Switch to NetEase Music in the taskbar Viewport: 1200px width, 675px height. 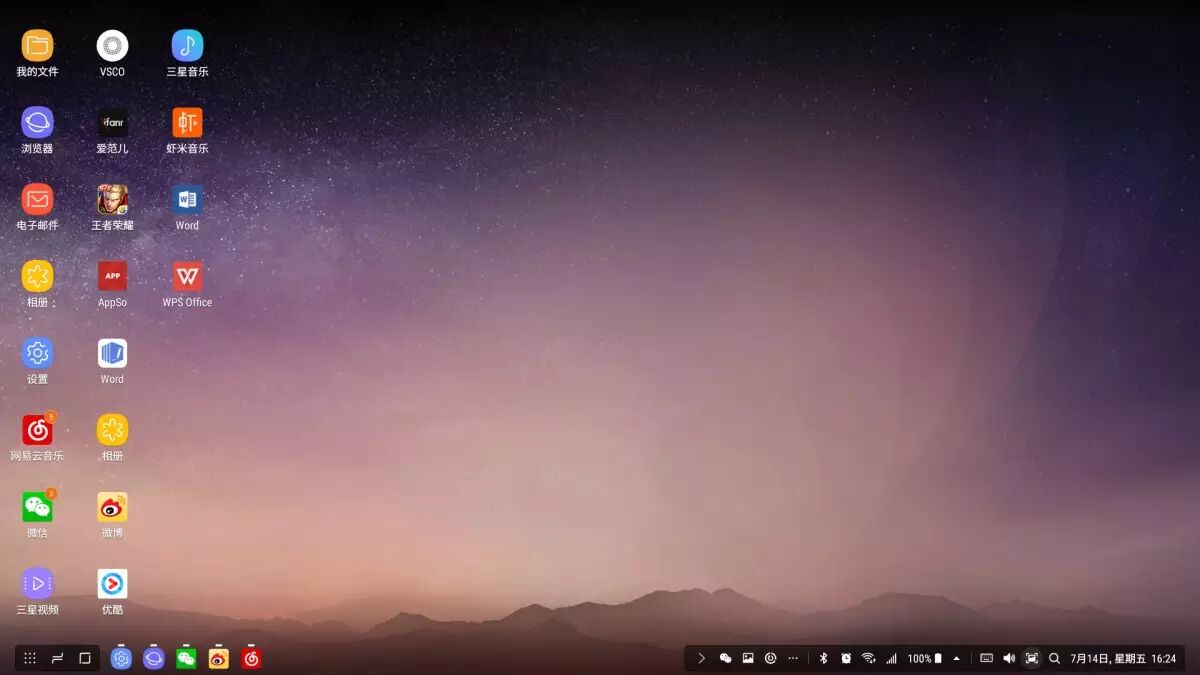(251, 658)
